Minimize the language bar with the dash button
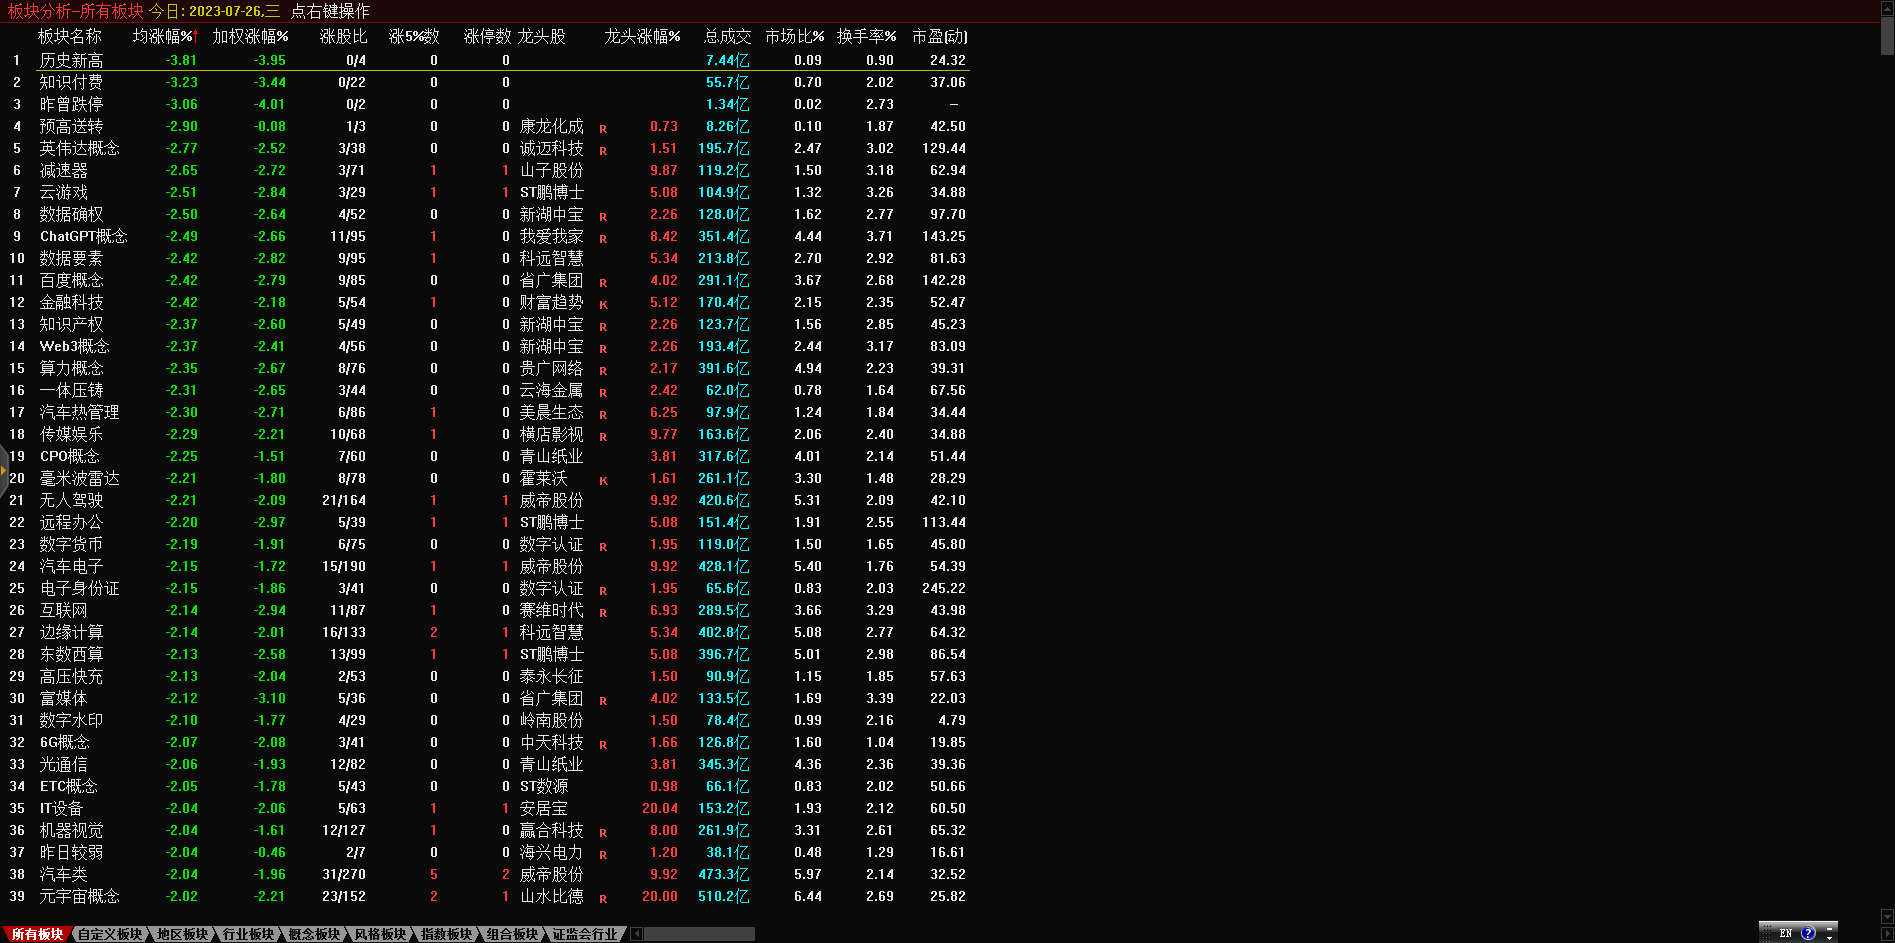This screenshot has height=943, width=1895. pos(1829,928)
